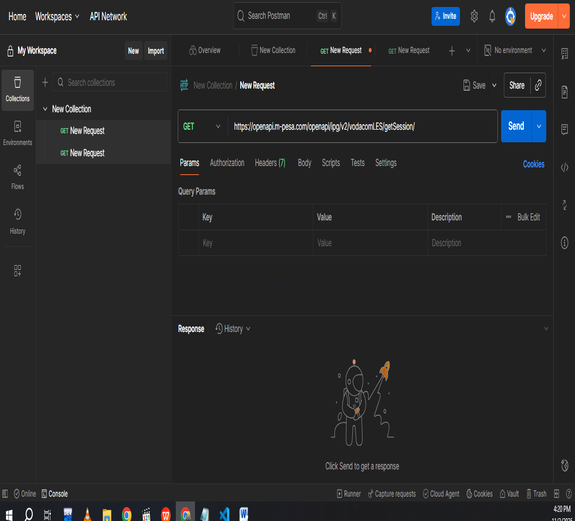
Task: Open the request info icon
Action: (x=564, y=242)
